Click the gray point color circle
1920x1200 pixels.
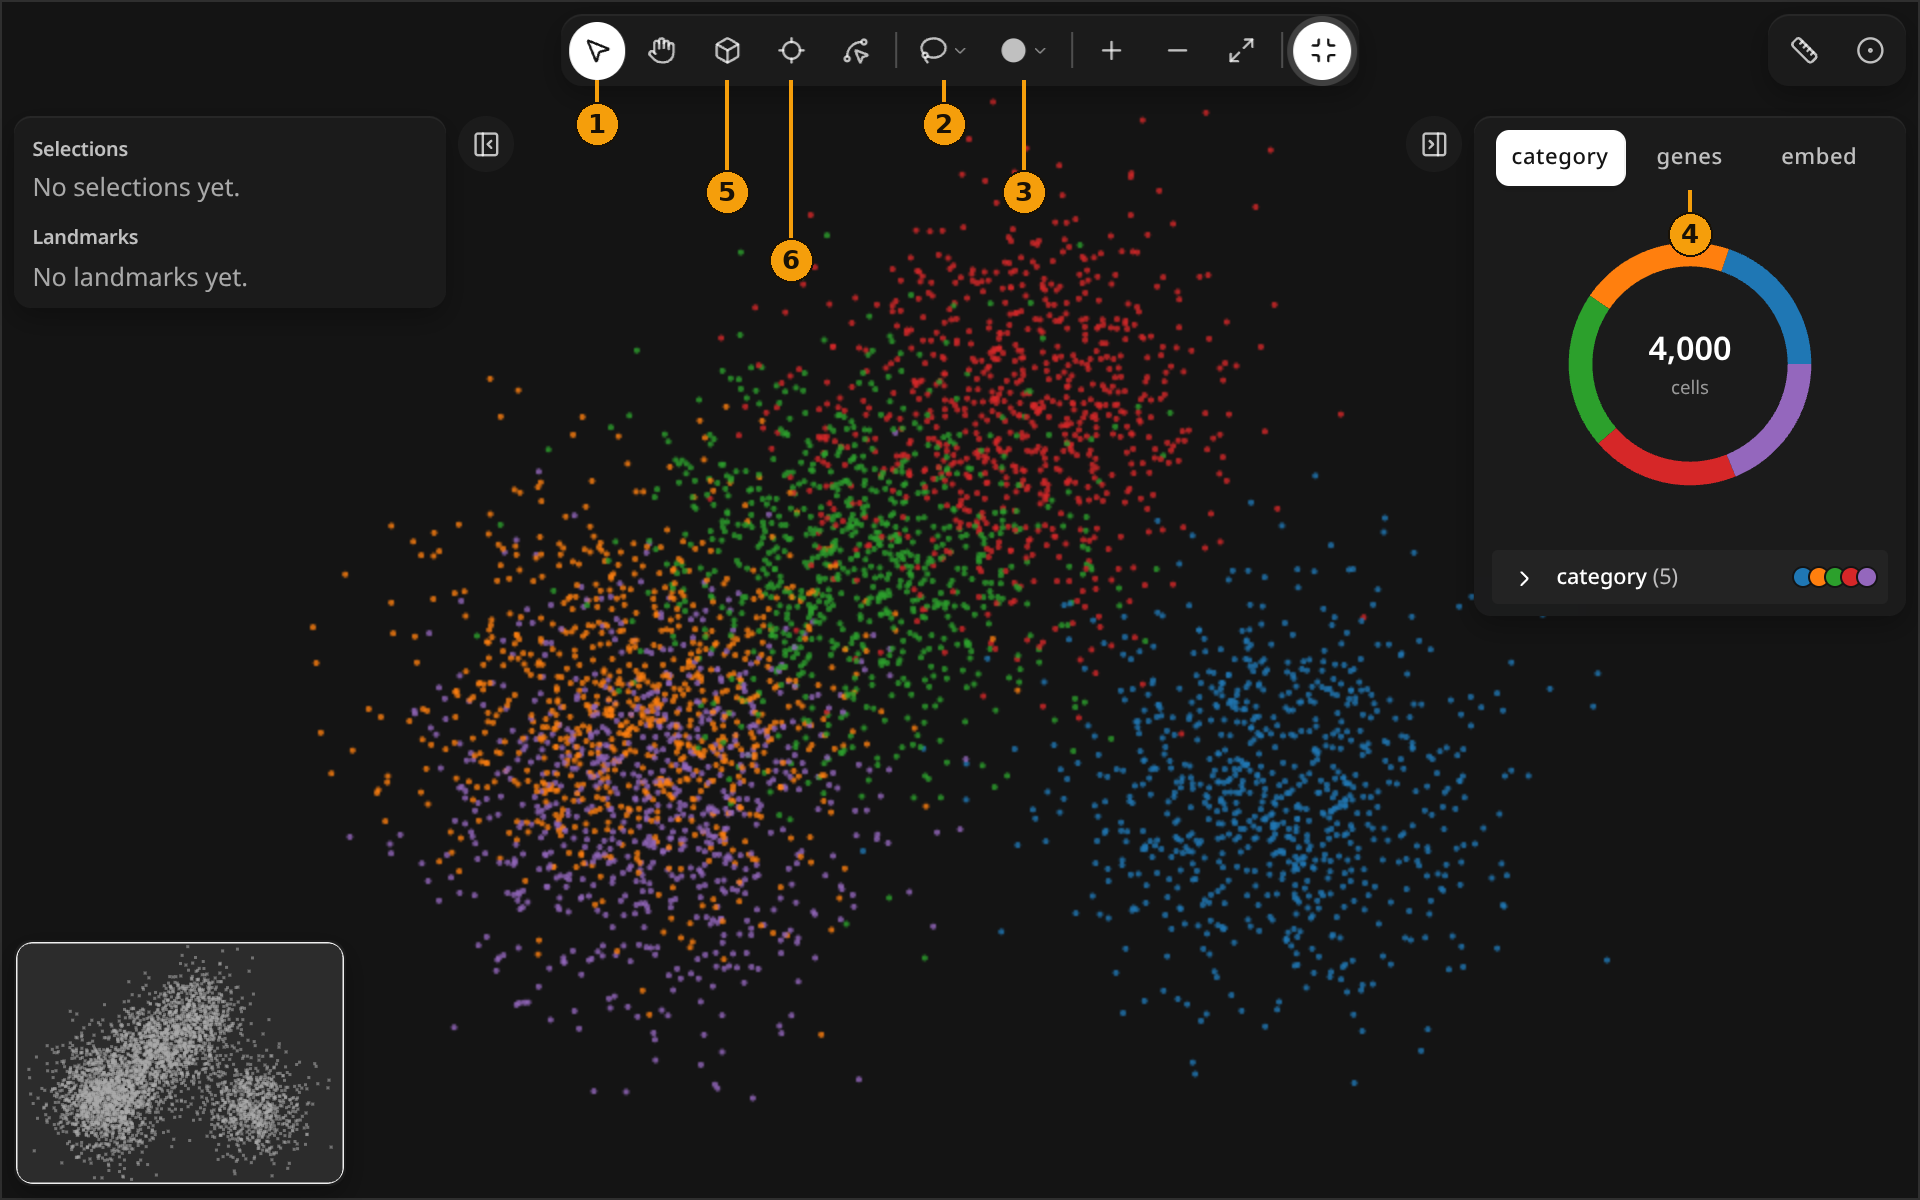click(1013, 51)
